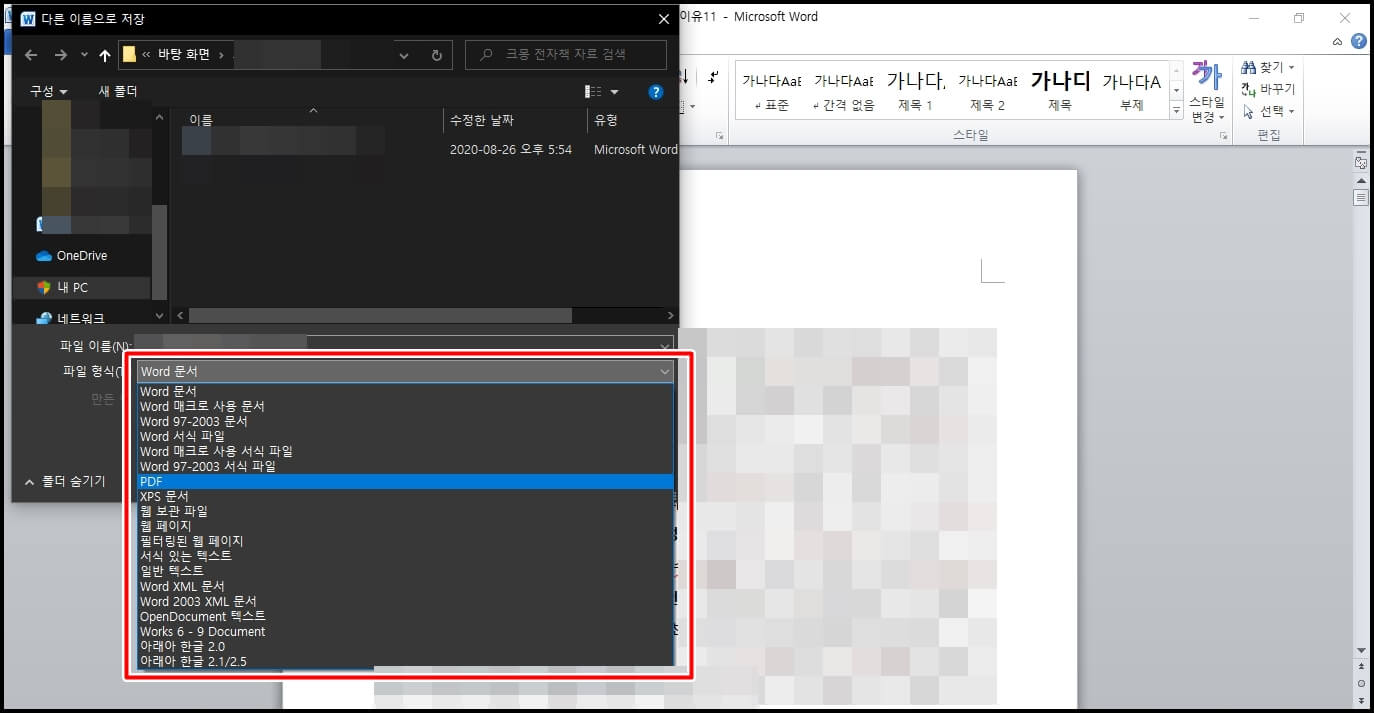Create a new folder with 새 폴더
The width and height of the screenshot is (1374, 713).
click(118, 91)
